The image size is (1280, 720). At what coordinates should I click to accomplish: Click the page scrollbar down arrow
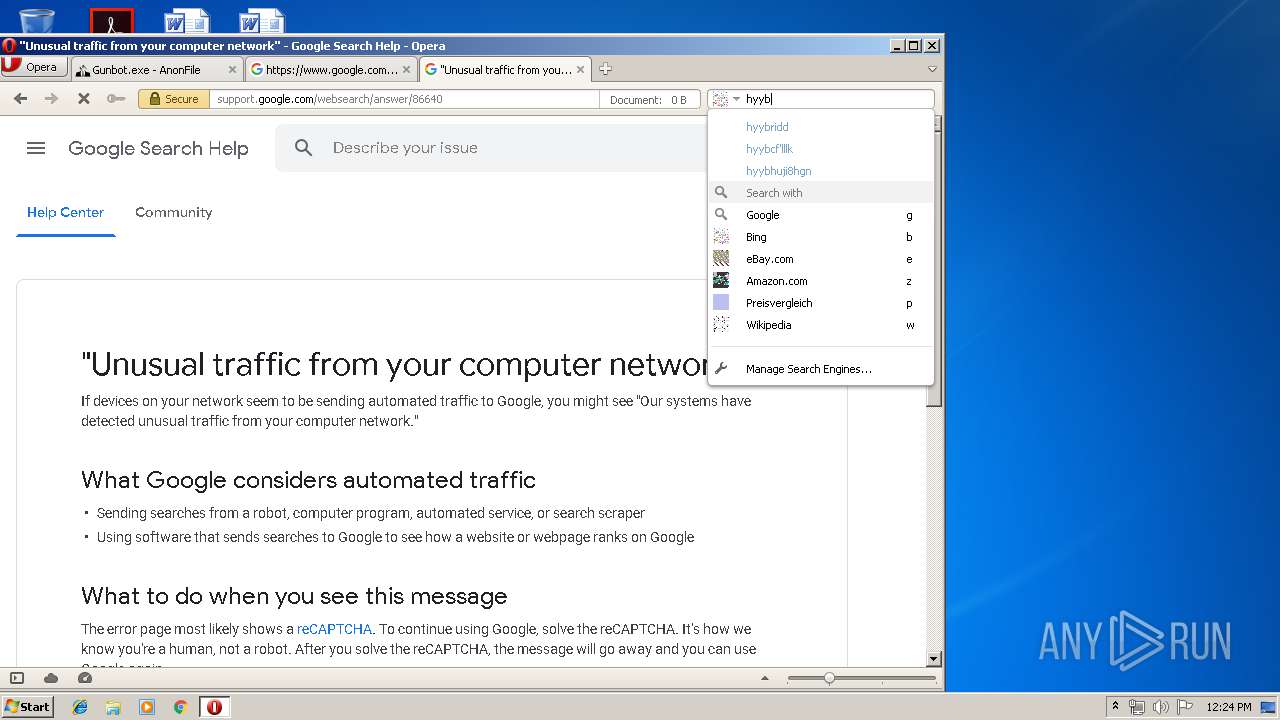click(934, 659)
